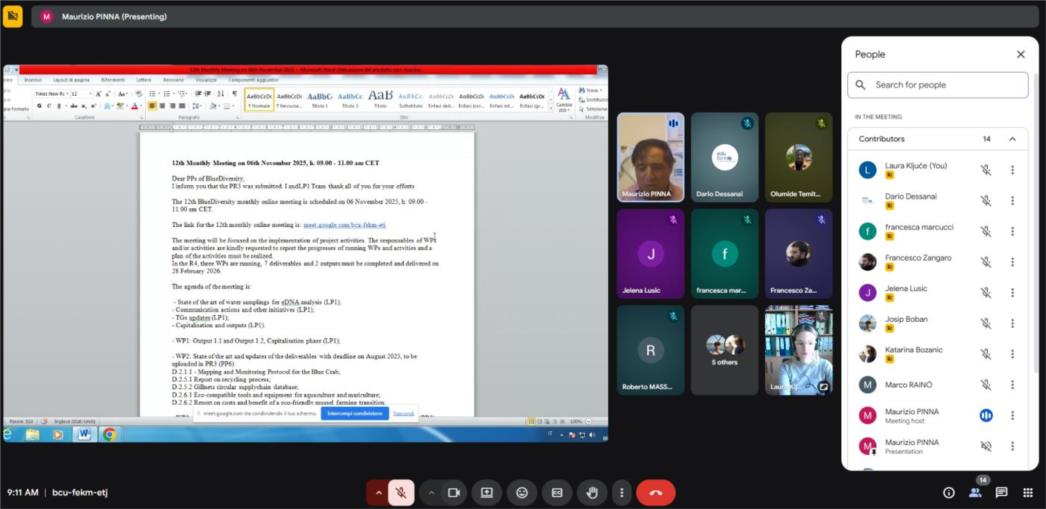The width and height of the screenshot is (1046, 509).
Task: Close the People side panel
Action: click(x=1020, y=55)
